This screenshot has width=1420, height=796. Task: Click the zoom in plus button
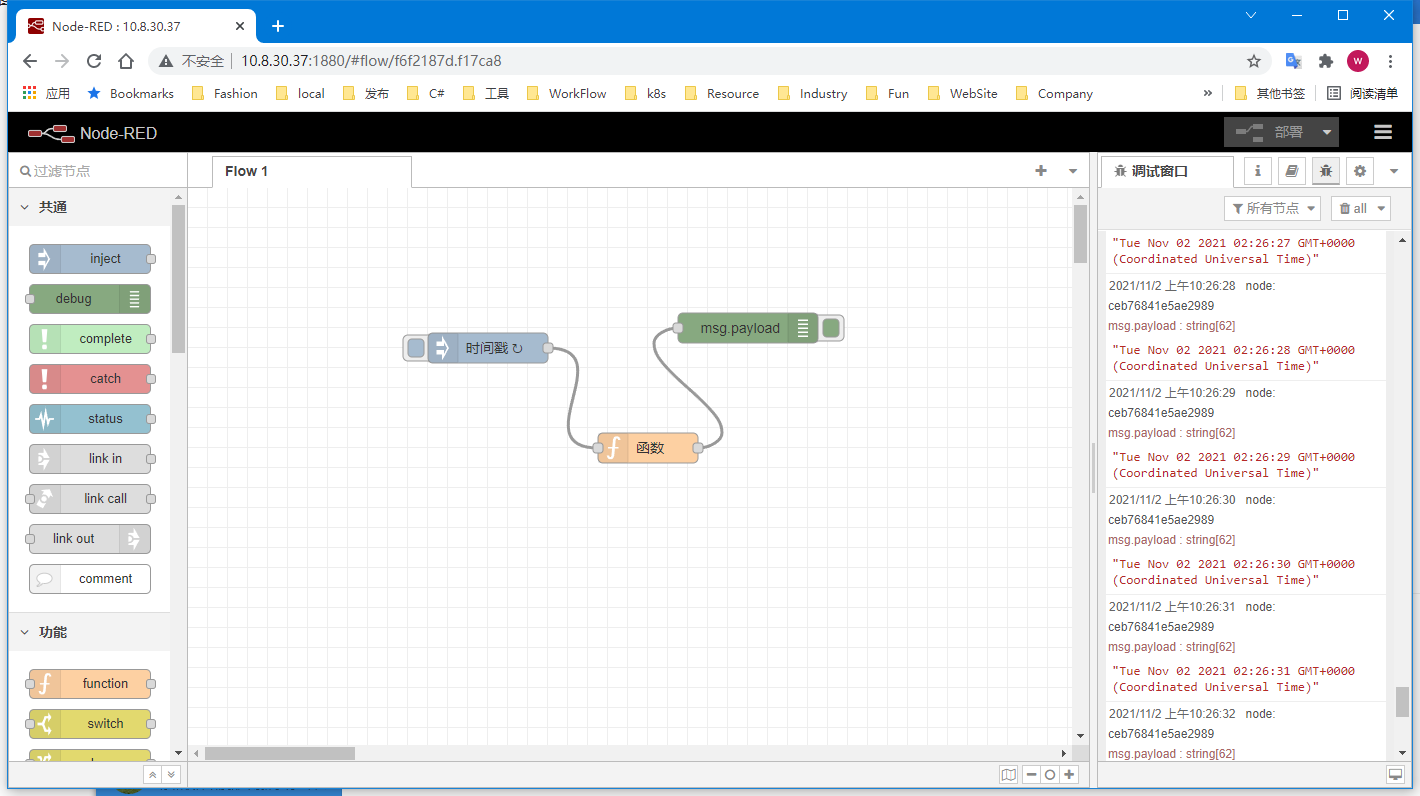click(1070, 775)
